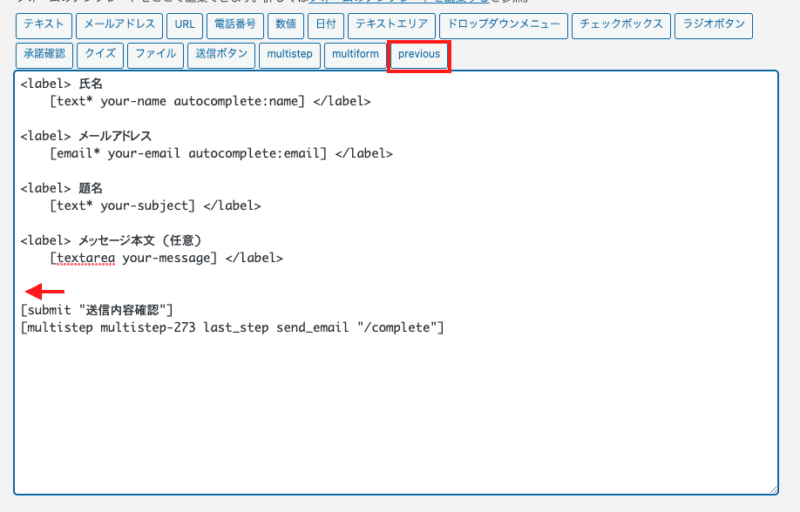Click the multistep tag button
This screenshot has height=512, width=800.
point(287,55)
